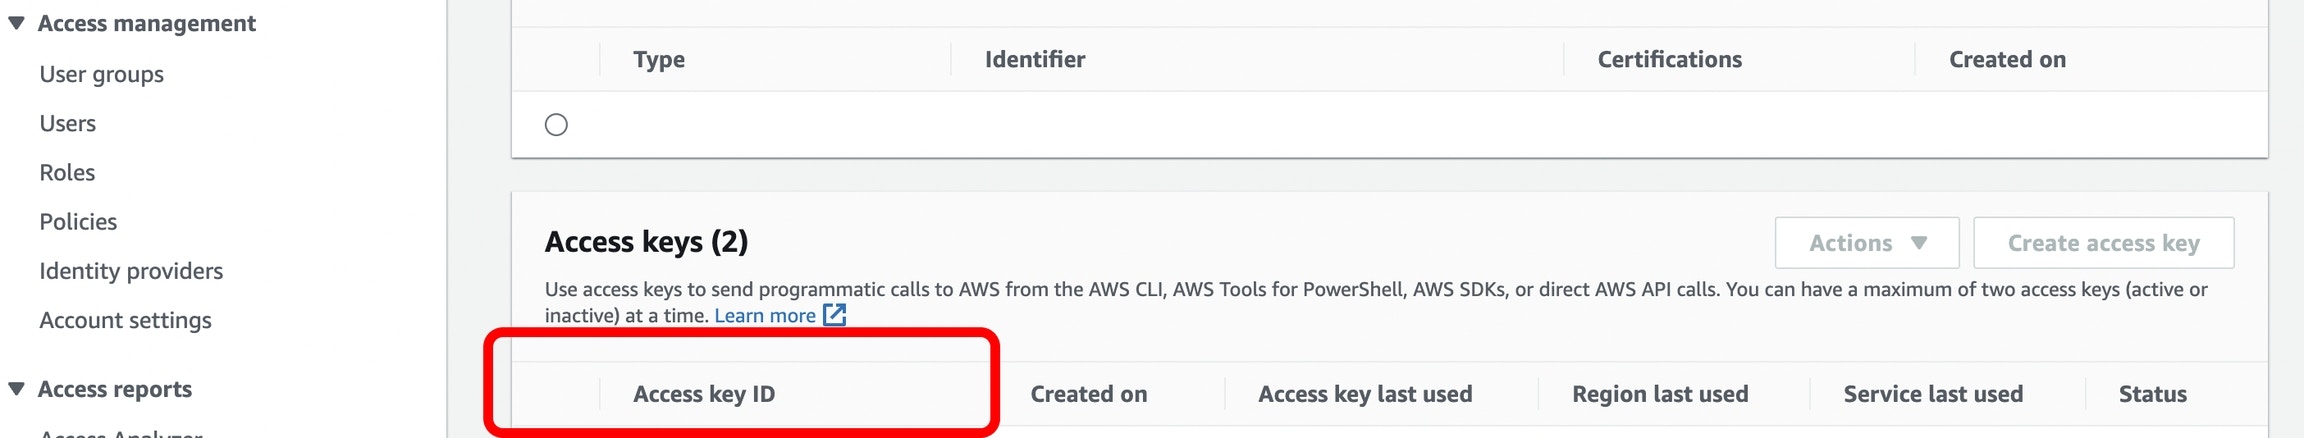
Task: Click the Service last used column header
Action: [x=1933, y=394]
